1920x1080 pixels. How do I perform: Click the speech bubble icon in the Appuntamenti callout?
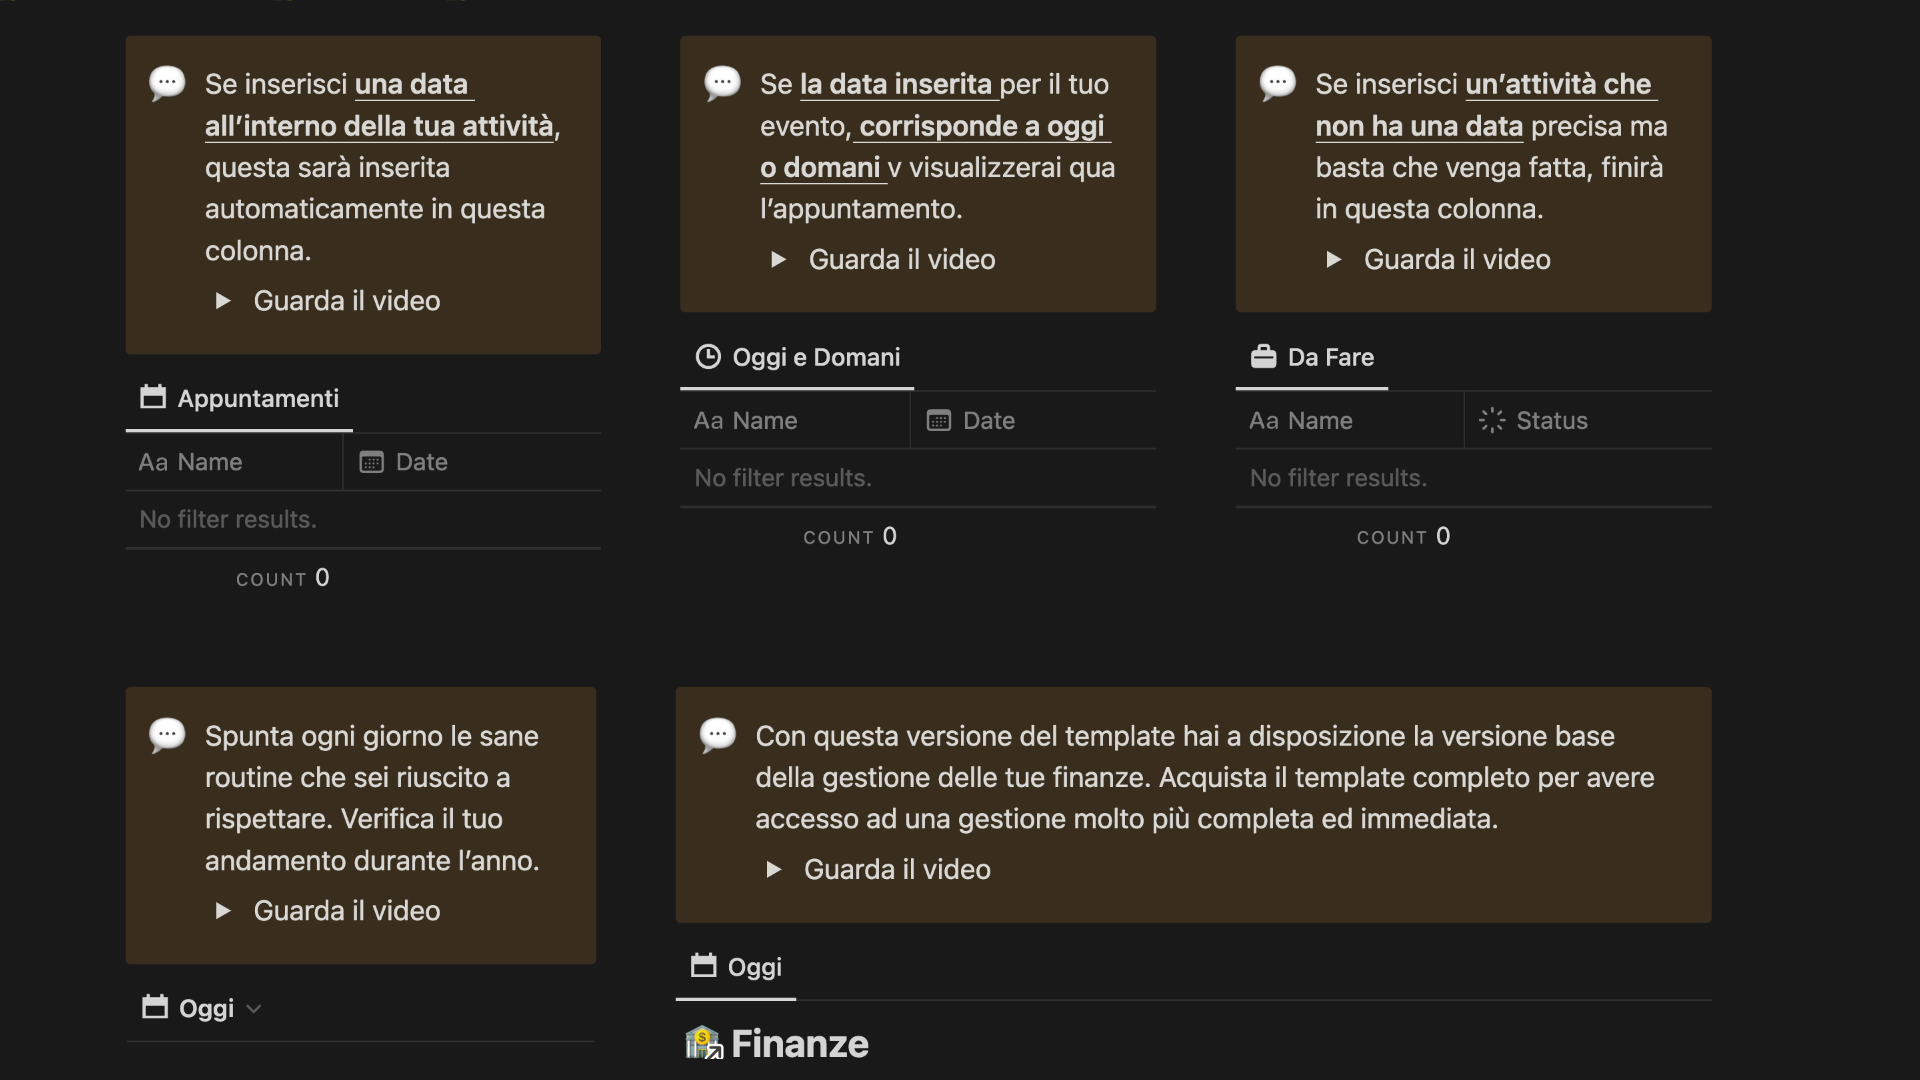click(166, 83)
